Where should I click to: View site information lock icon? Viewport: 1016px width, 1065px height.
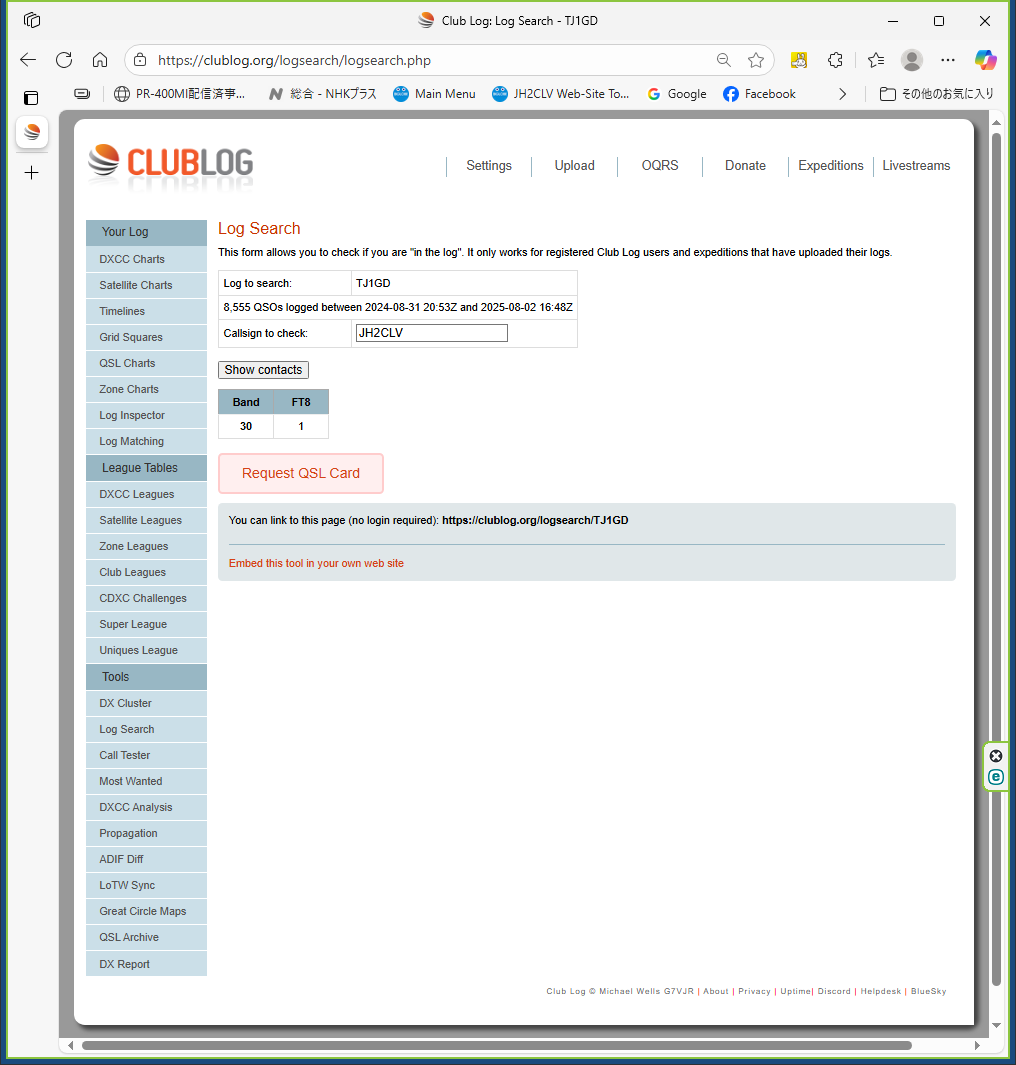pyautogui.click(x=140, y=60)
